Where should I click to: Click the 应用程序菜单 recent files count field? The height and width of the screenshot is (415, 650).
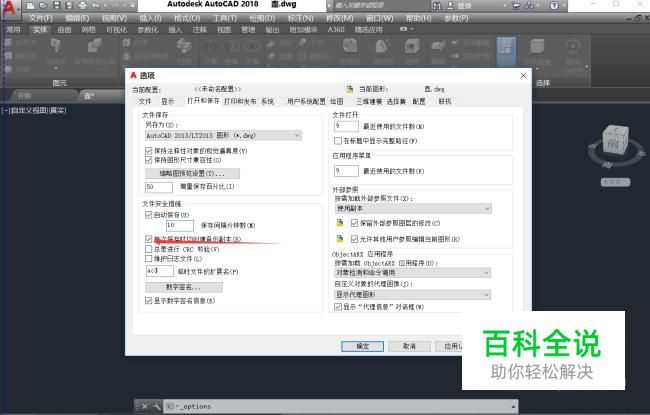[x=346, y=171]
